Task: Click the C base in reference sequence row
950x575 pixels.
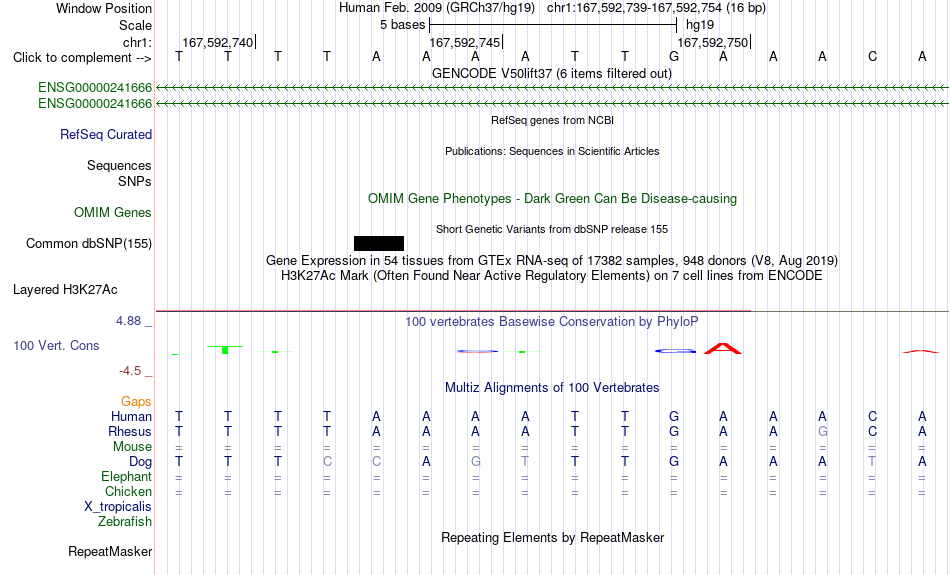Action: point(872,56)
